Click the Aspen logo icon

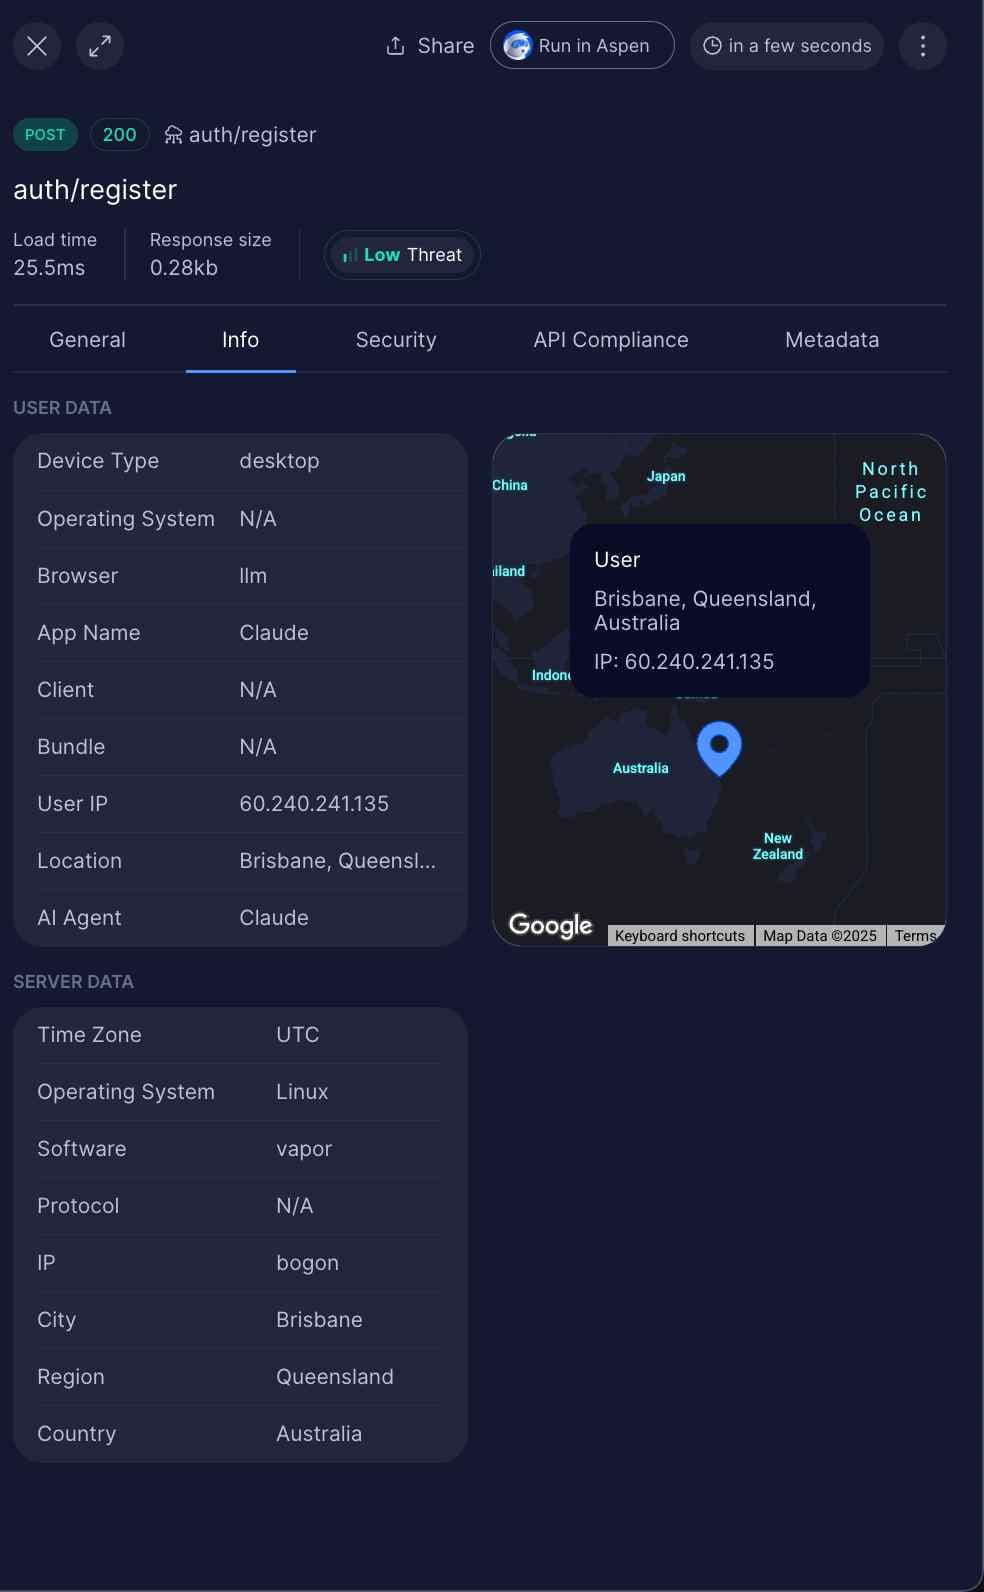coord(517,46)
